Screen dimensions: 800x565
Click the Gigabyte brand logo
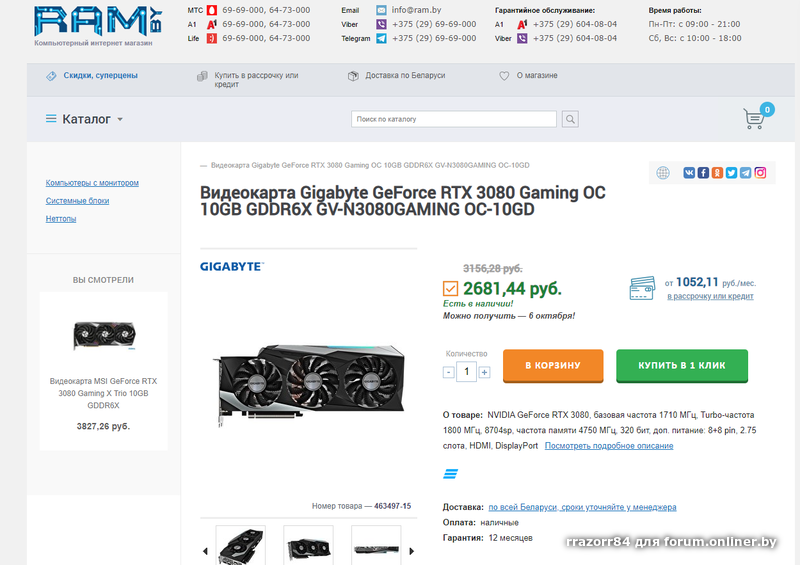232,266
